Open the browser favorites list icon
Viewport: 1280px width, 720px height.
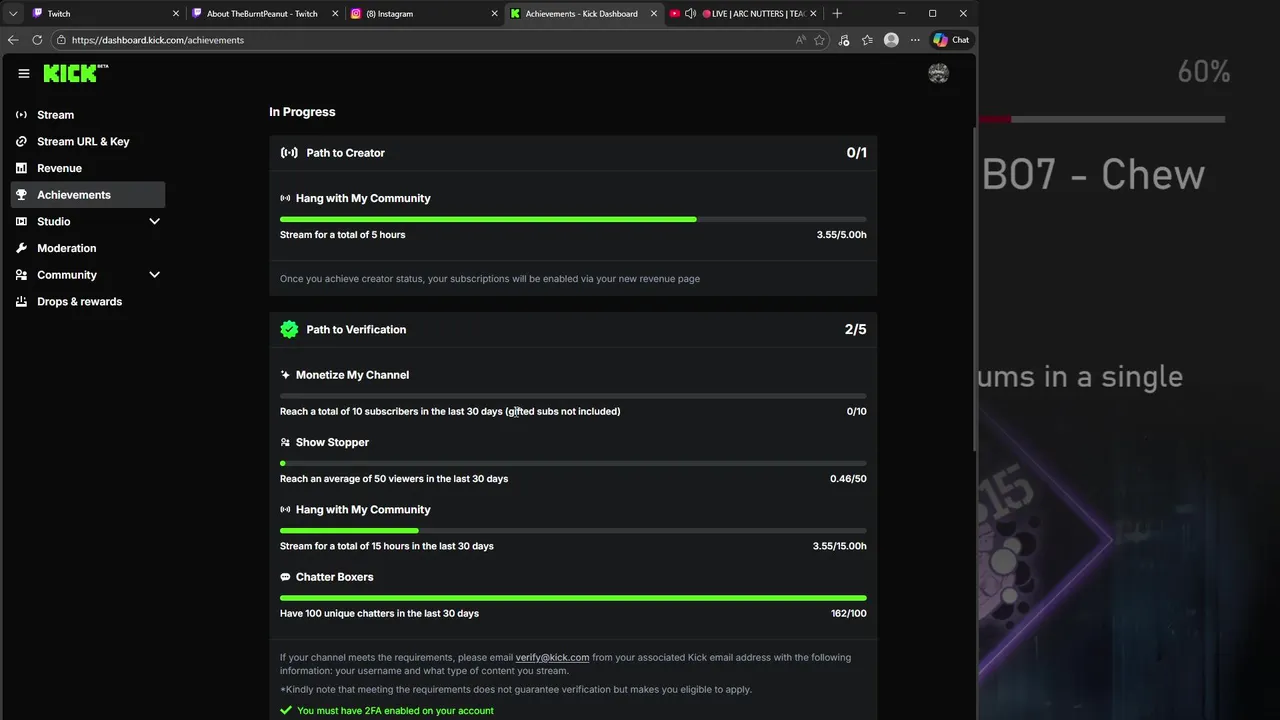click(867, 40)
